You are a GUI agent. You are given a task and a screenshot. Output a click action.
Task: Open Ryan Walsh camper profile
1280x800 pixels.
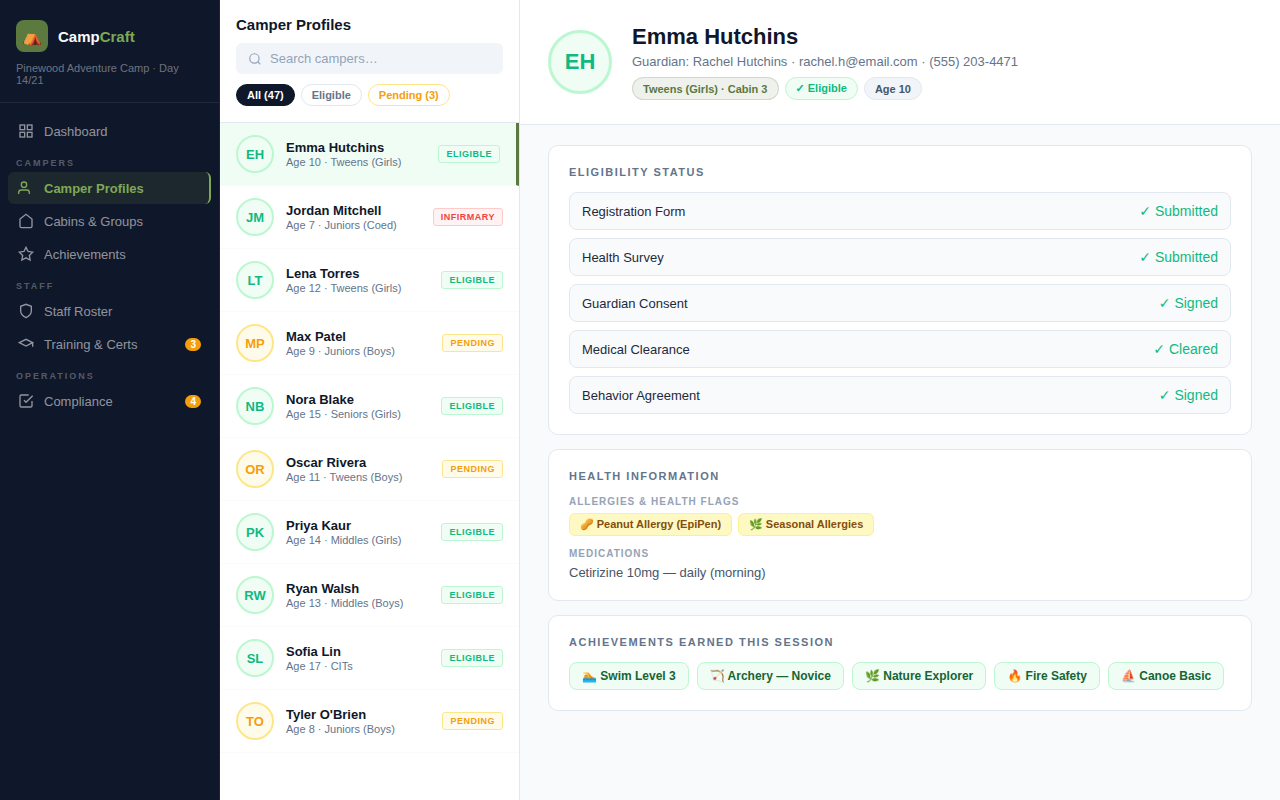coord(369,595)
